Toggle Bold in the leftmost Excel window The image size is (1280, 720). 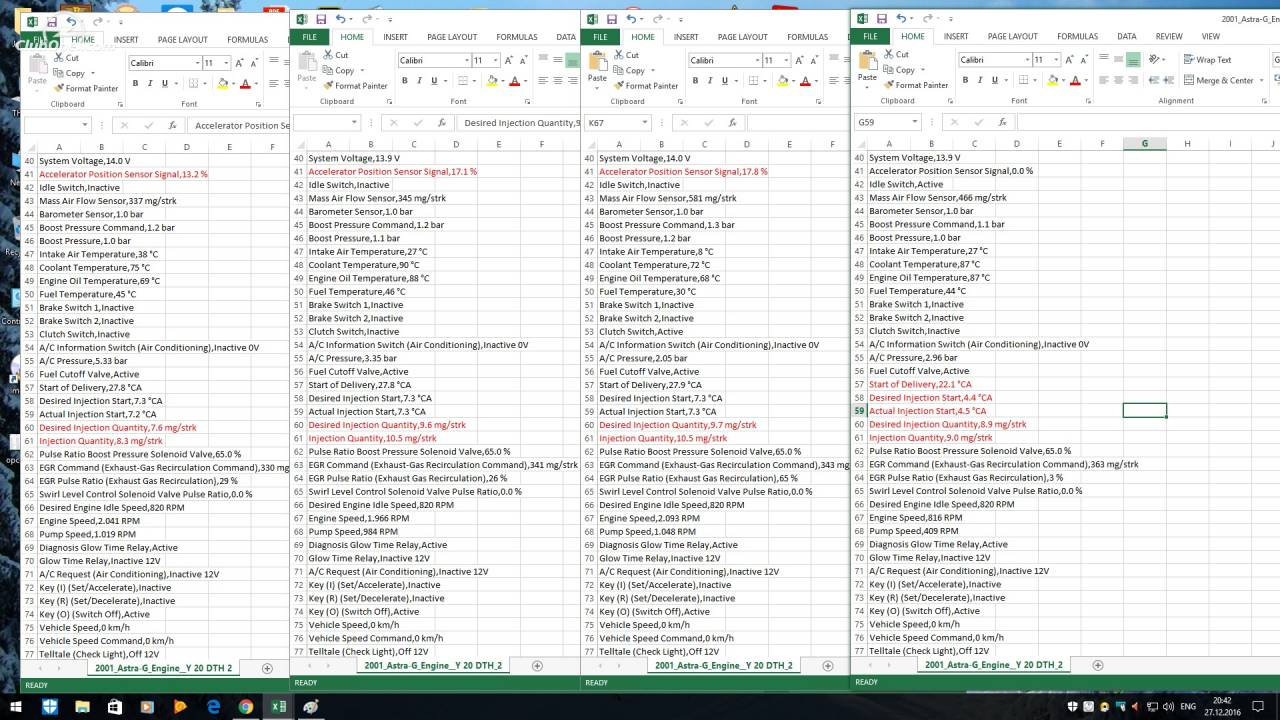135,83
